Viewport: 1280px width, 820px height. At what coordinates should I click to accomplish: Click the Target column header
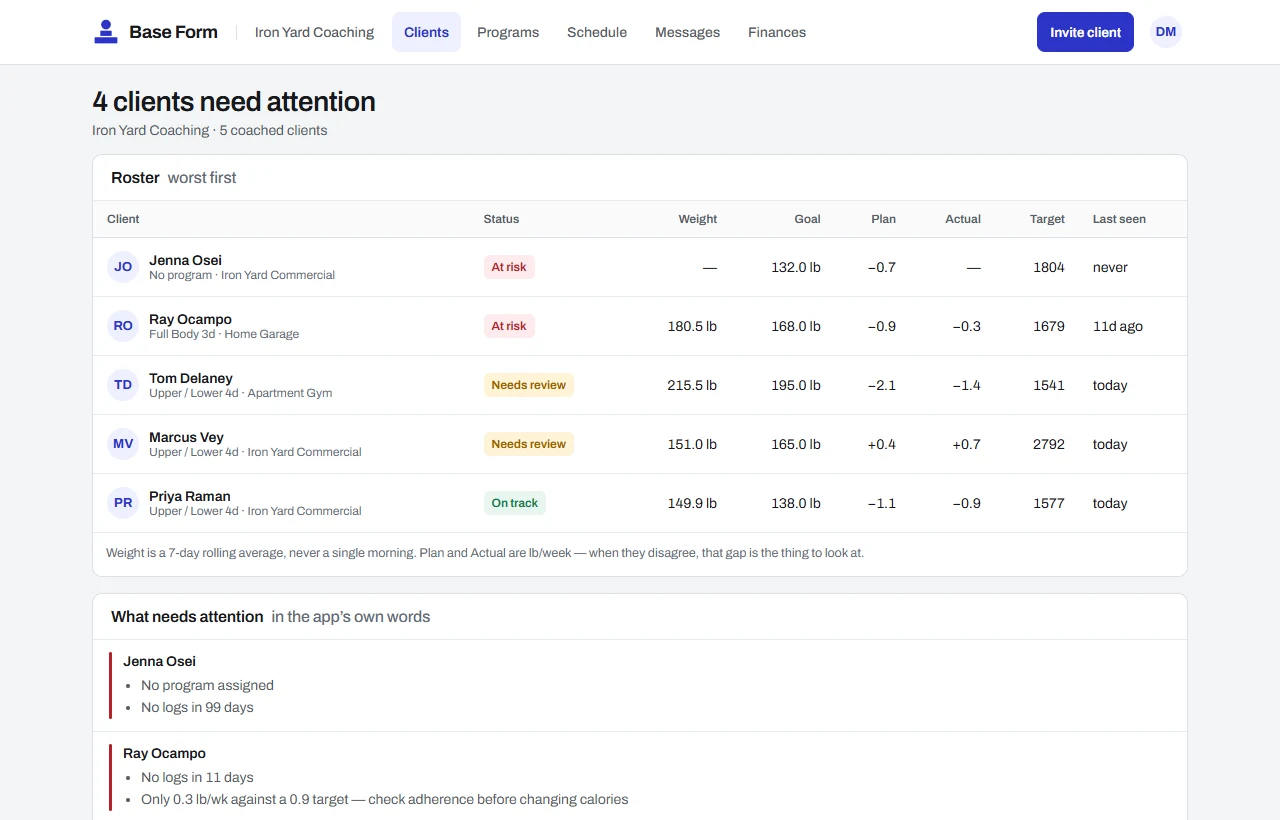click(1047, 219)
